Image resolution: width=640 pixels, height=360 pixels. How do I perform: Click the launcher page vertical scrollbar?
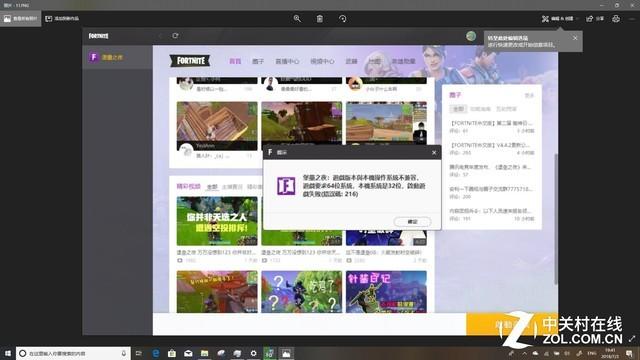click(x=556, y=218)
